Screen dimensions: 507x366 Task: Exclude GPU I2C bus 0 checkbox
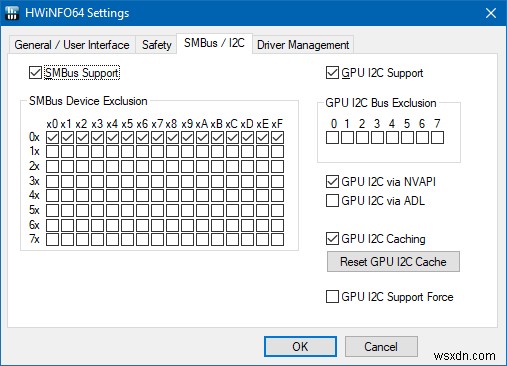click(x=332, y=137)
